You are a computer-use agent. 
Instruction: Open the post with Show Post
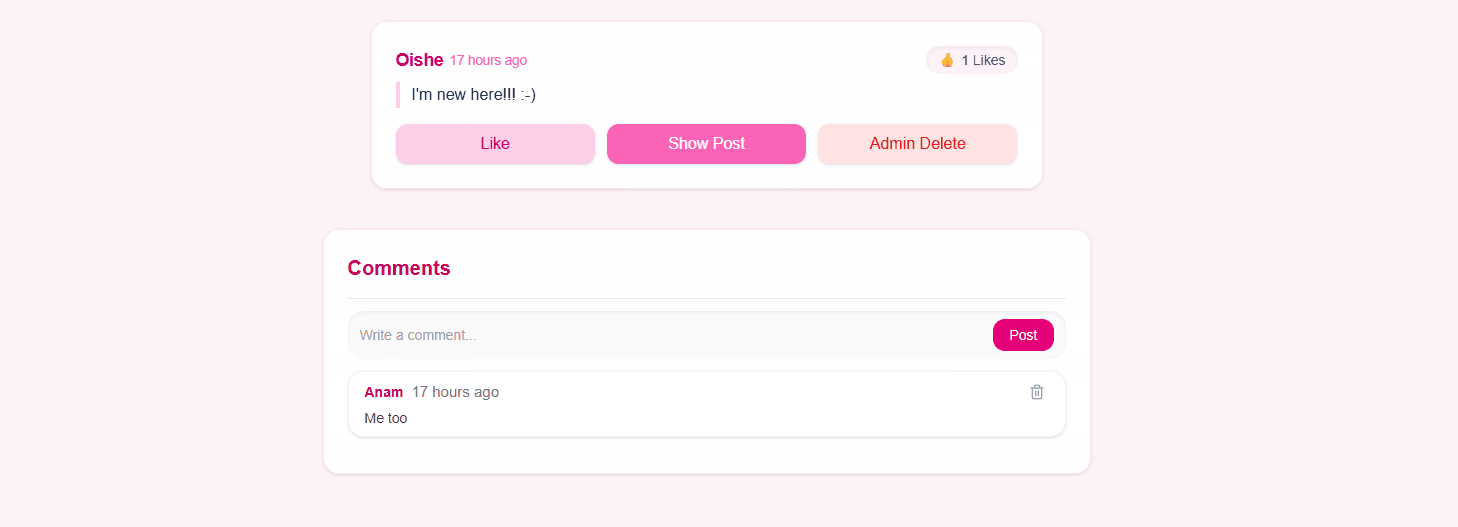click(706, 144)
